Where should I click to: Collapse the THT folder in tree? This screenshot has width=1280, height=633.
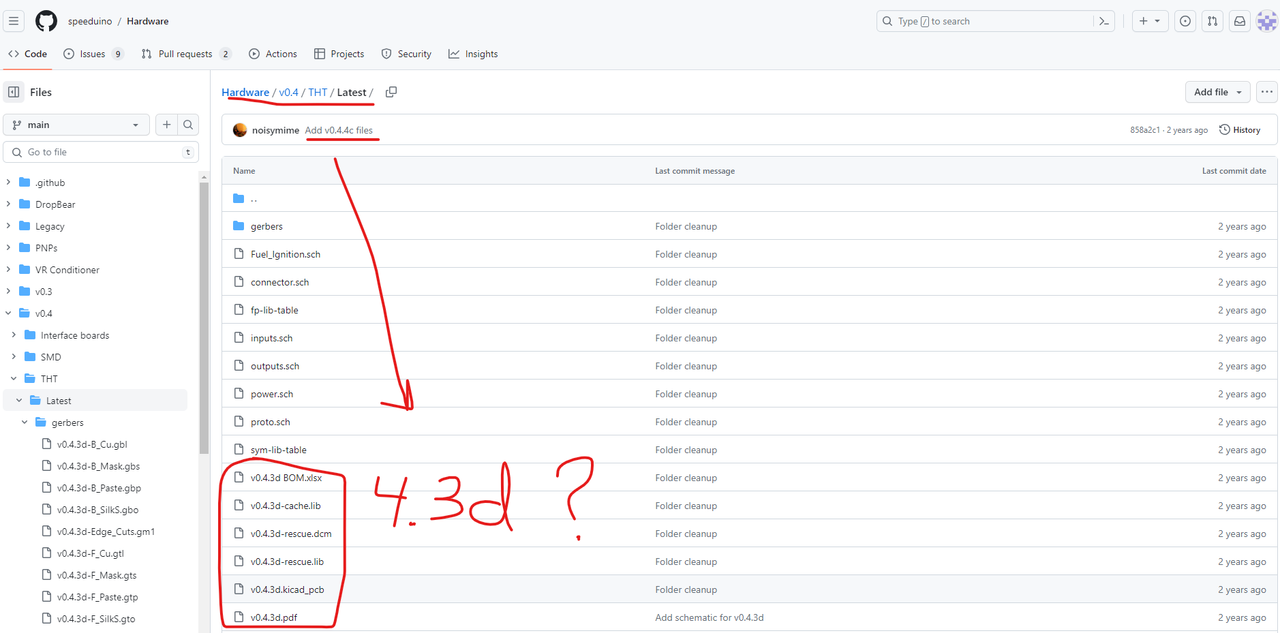[14, 379]
